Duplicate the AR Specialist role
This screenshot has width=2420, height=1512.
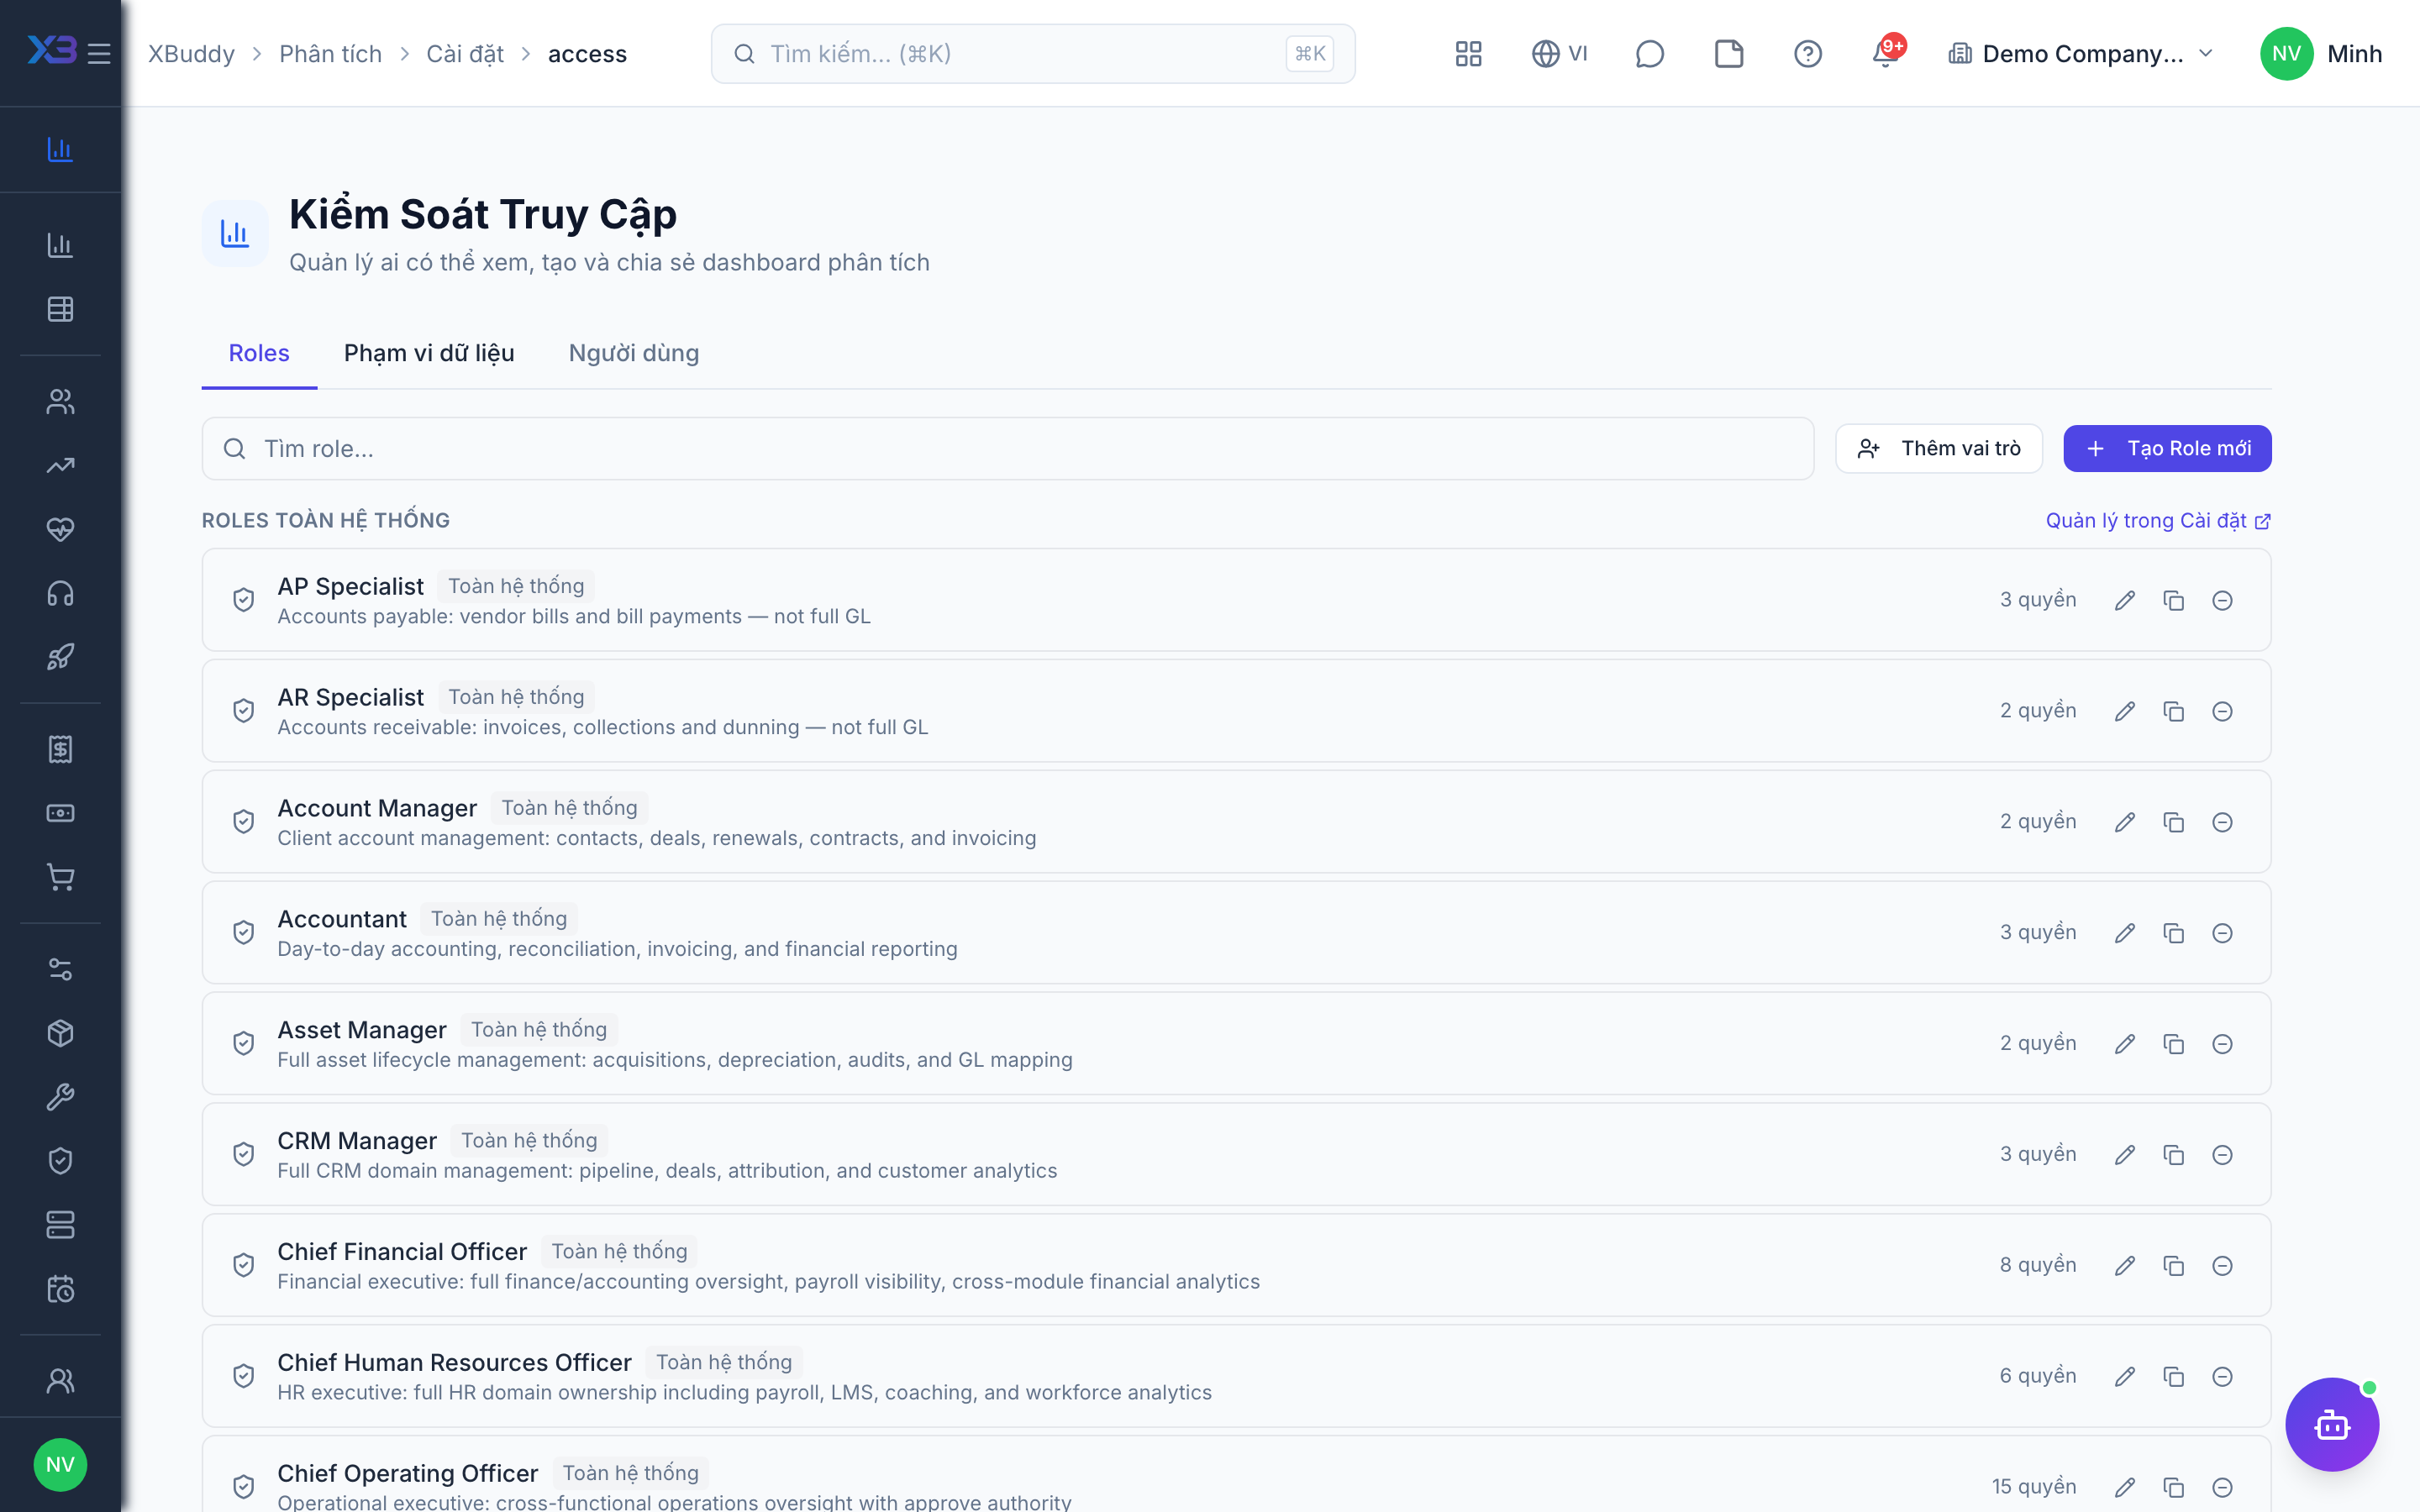[x=2173, y=711]
